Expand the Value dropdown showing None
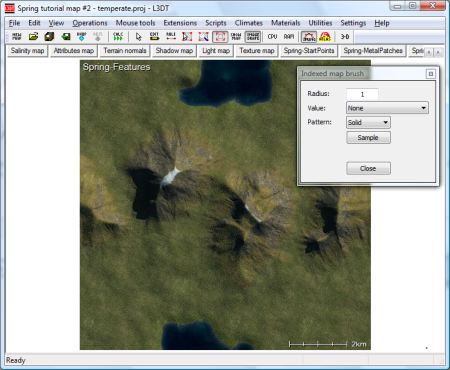Viewport: 450px width, 370px height. point(387,108)
